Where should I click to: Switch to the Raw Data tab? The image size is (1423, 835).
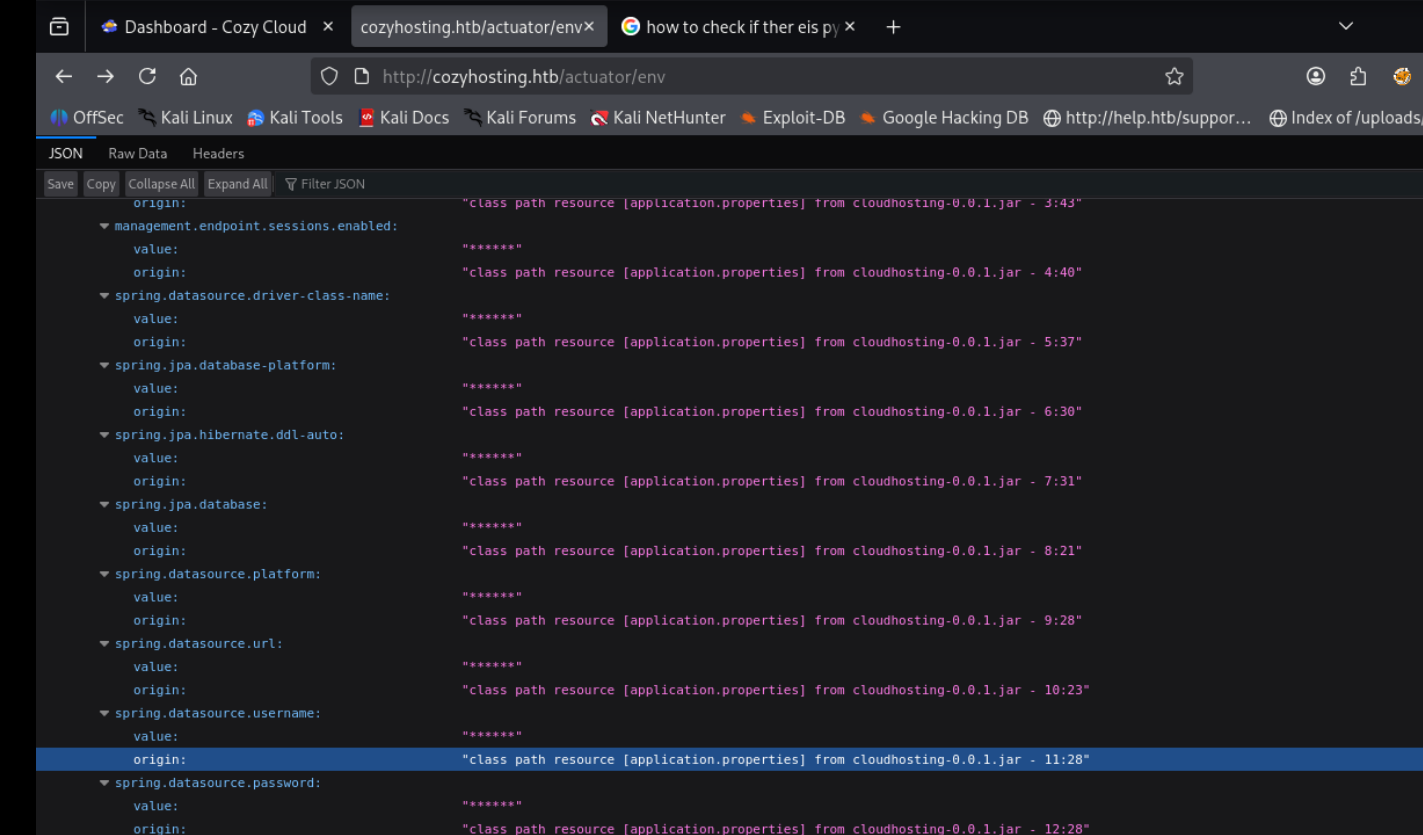point(137,153)
